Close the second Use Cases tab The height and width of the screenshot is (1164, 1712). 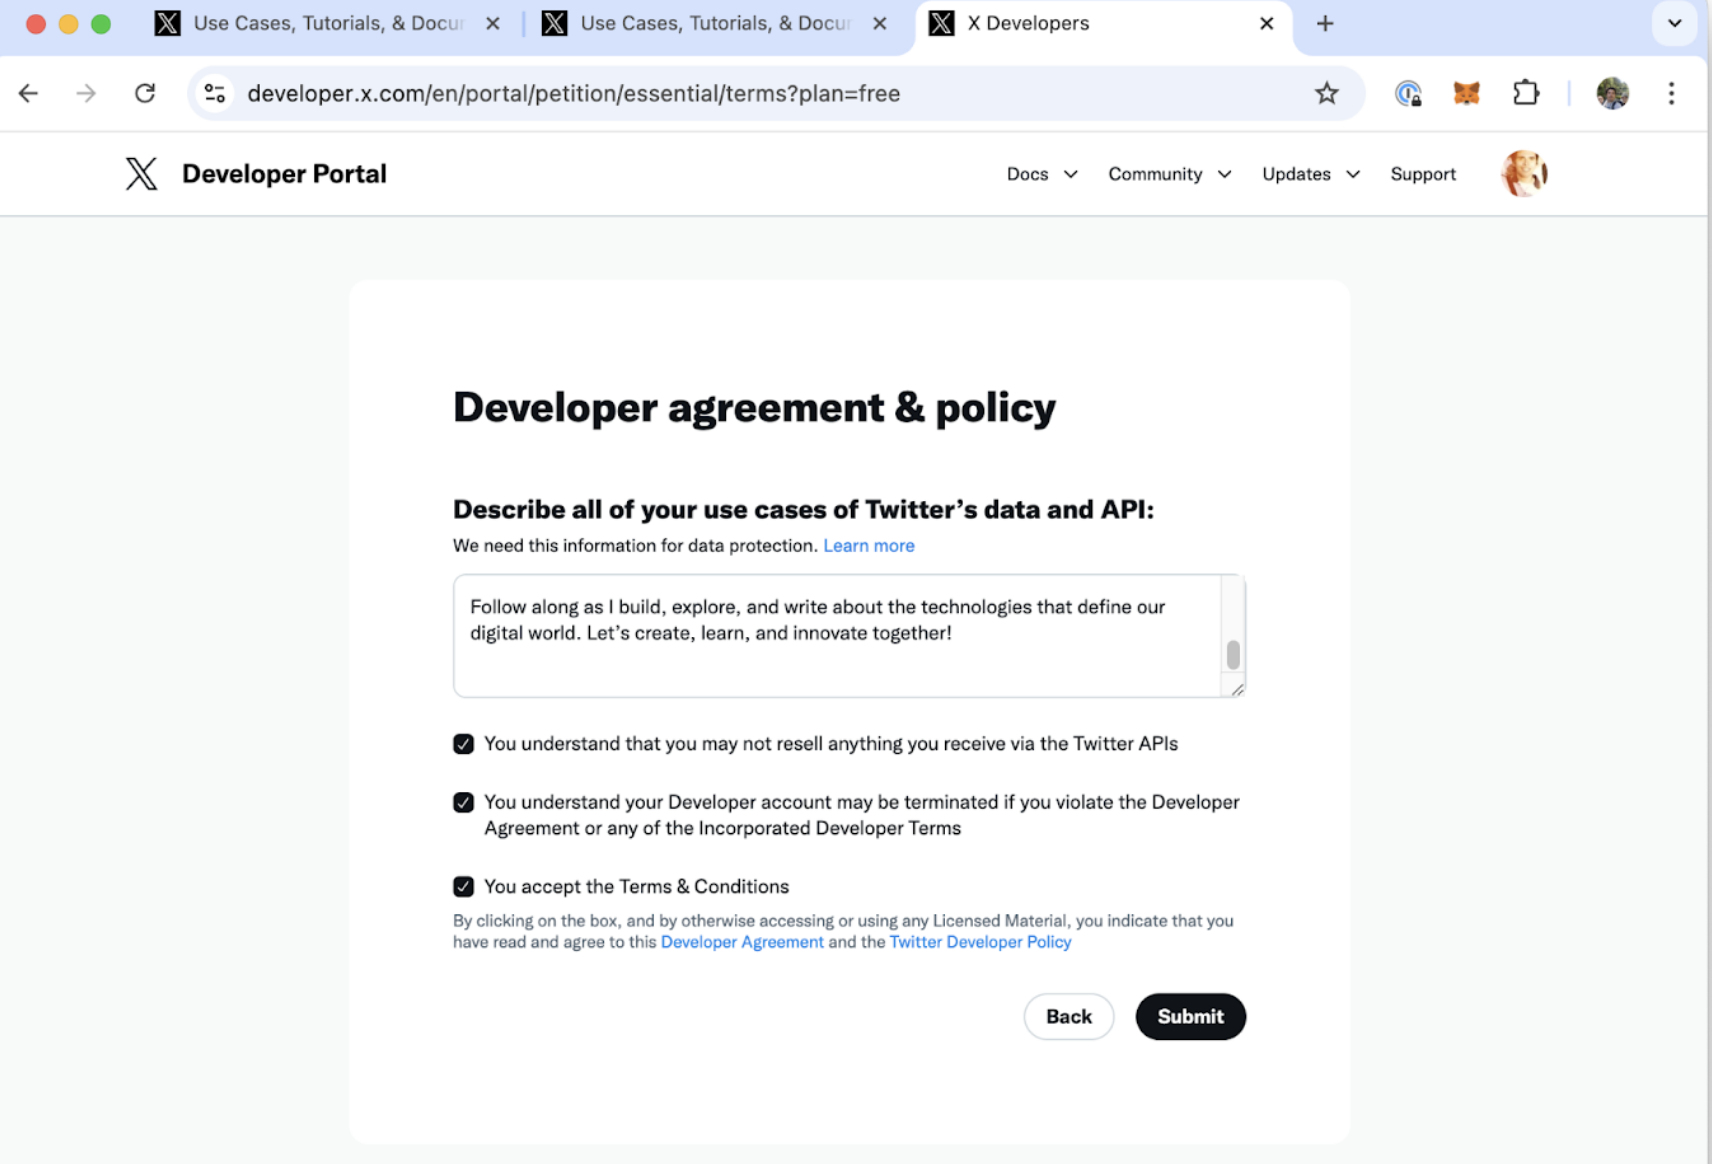point(879,23)
